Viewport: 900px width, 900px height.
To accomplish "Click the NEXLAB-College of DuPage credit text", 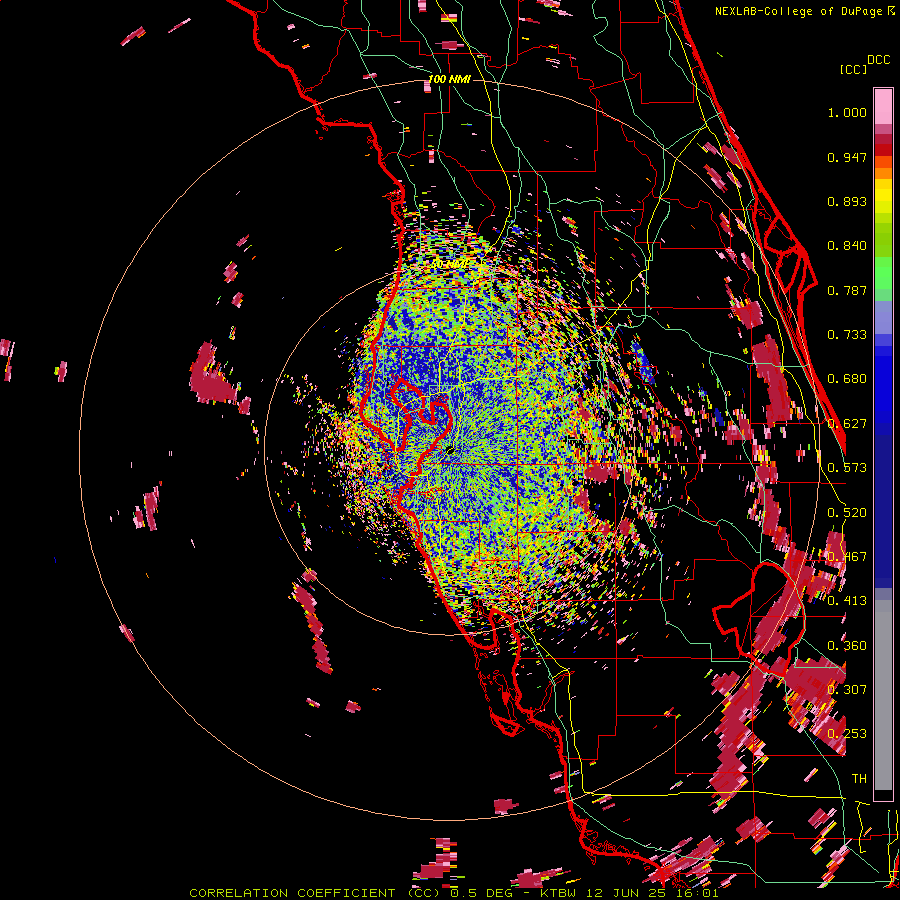I will coord(798,11).
